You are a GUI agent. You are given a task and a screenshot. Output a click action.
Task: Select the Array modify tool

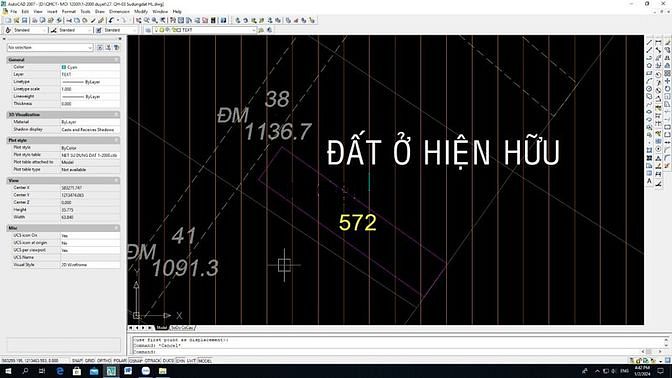(x=667, y=73)
